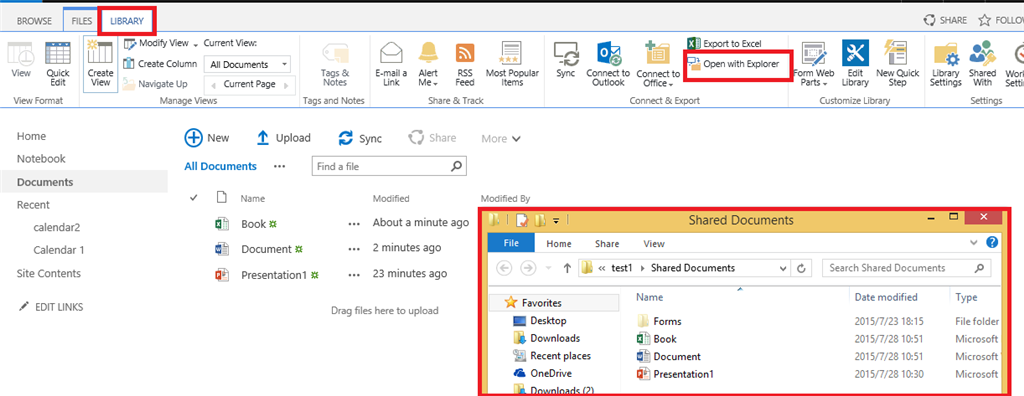The height and width of the screenshot is (396, 1024).
Task: Collapse the Explorer ribbon chevron
Action: [x=974, y=243]
